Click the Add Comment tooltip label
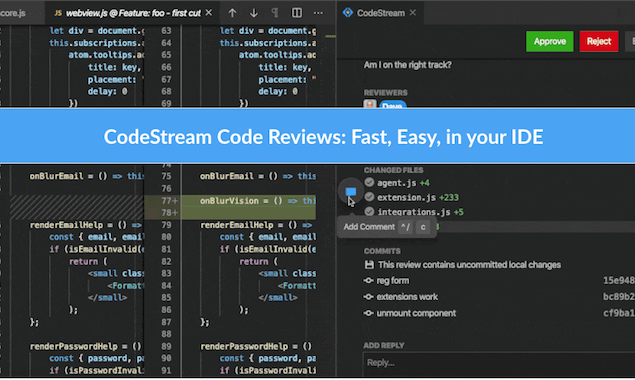Image resolution: width=635 pixels, height=380 pixels. click(x=369, y=226)
